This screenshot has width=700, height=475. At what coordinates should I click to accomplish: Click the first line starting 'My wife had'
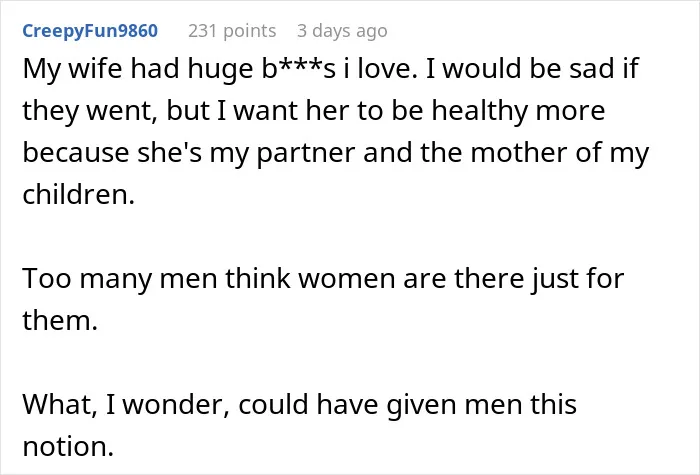(x=330, y=70)
